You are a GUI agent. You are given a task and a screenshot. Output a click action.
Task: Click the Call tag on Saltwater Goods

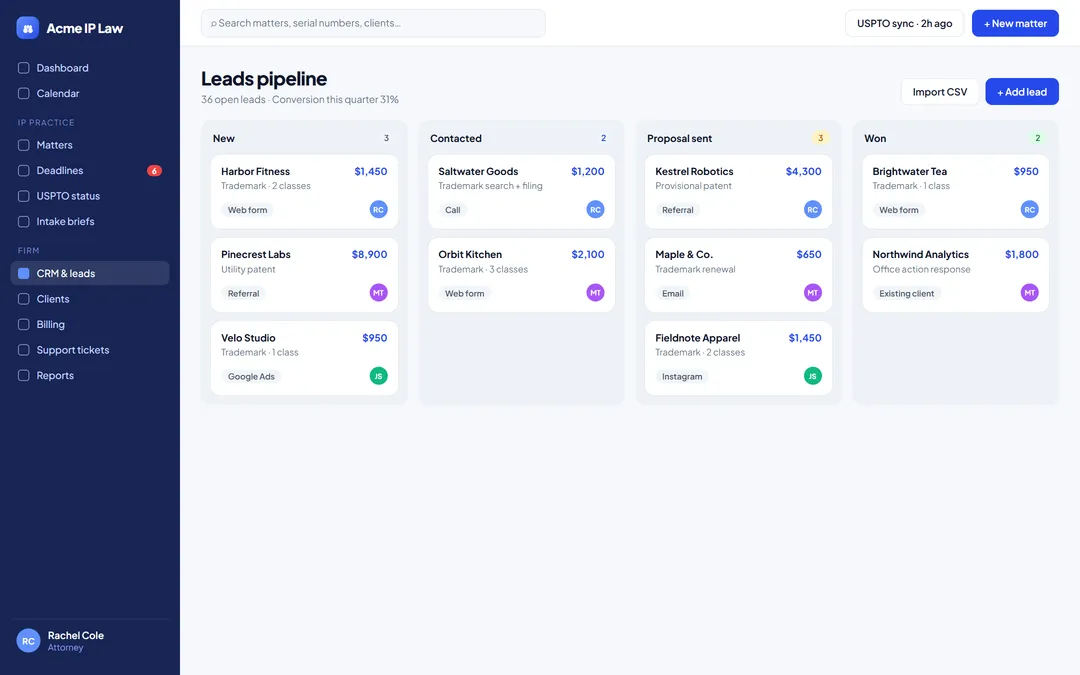coord(453,210)
